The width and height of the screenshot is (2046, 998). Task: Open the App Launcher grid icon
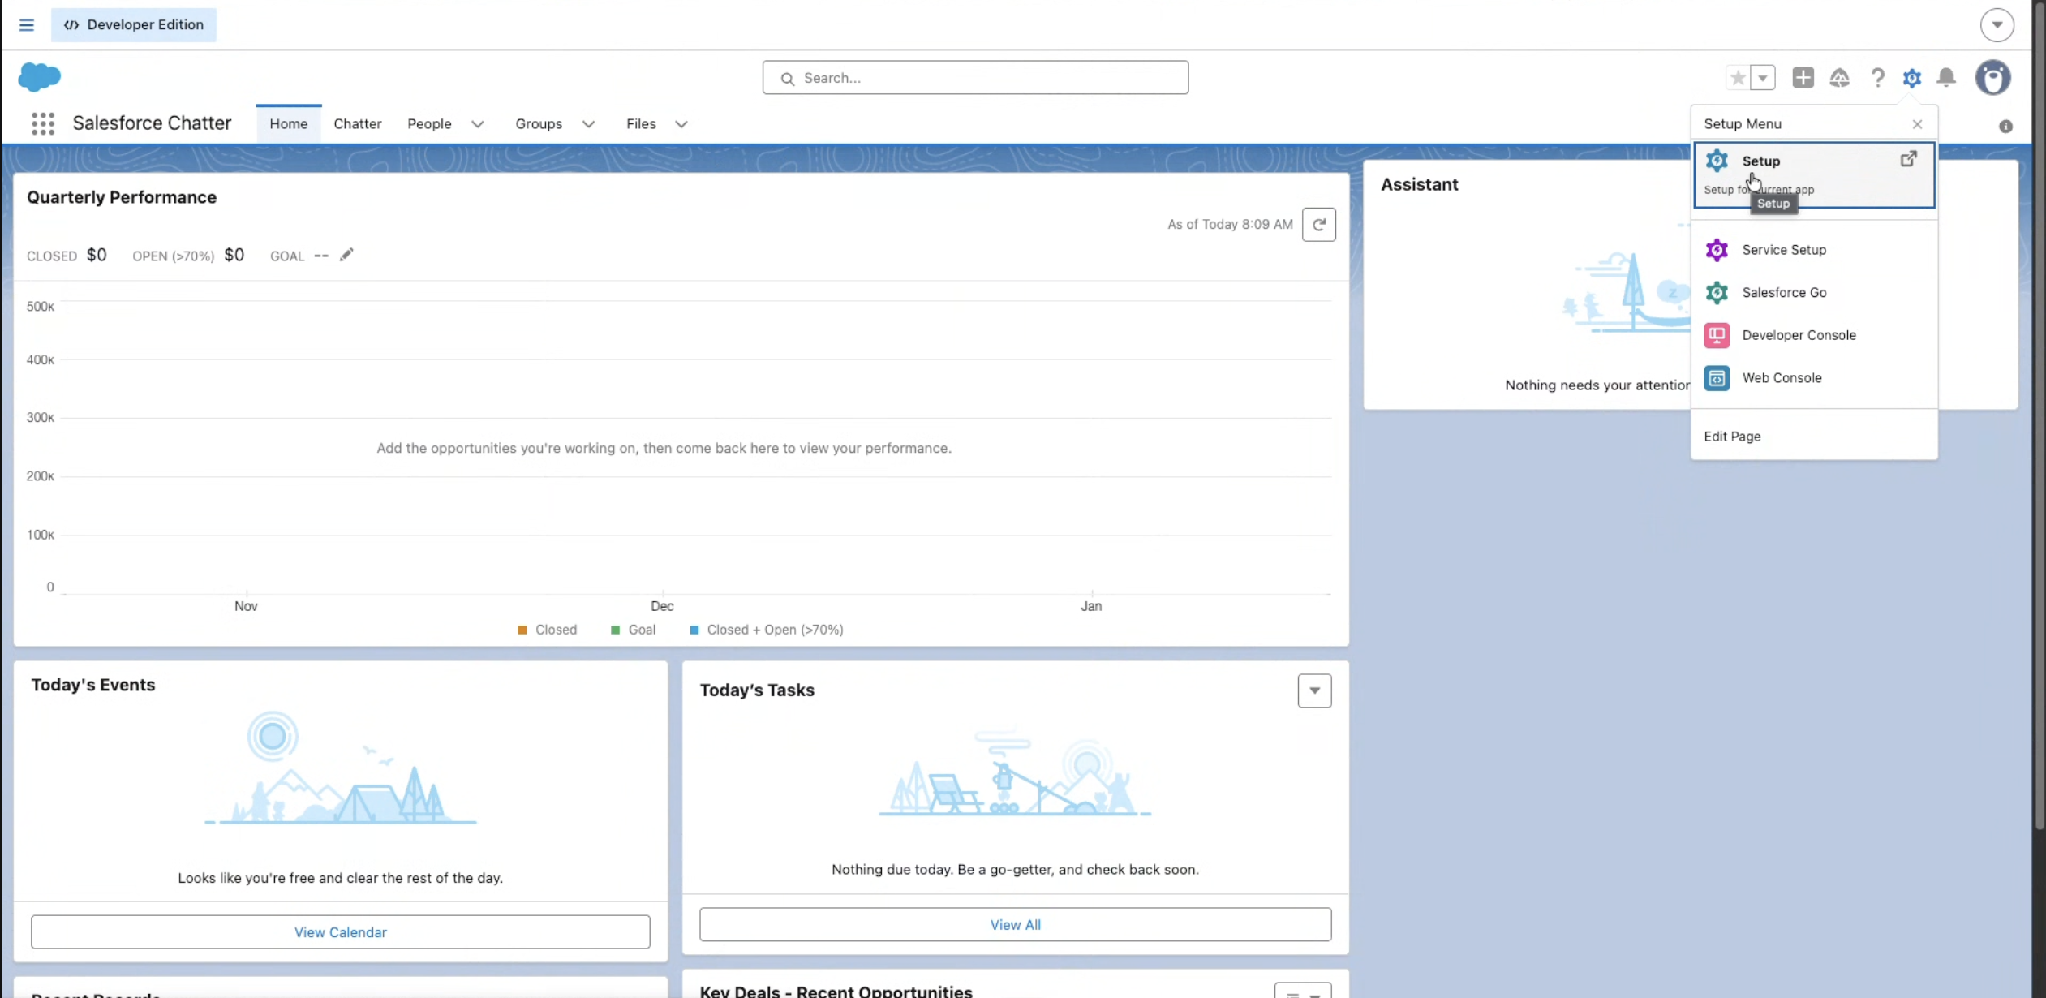pyautogui.click(x=42, y=124)
